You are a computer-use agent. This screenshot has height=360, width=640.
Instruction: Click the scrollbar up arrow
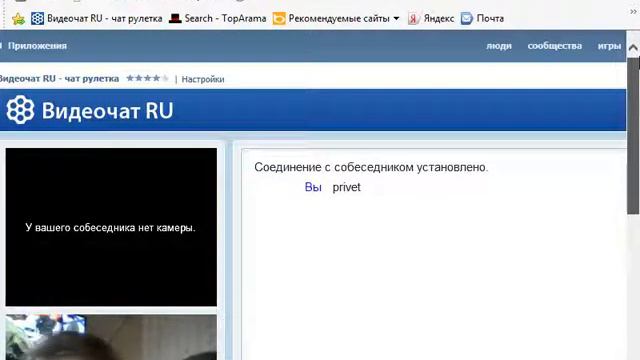[x=633, y=48]
